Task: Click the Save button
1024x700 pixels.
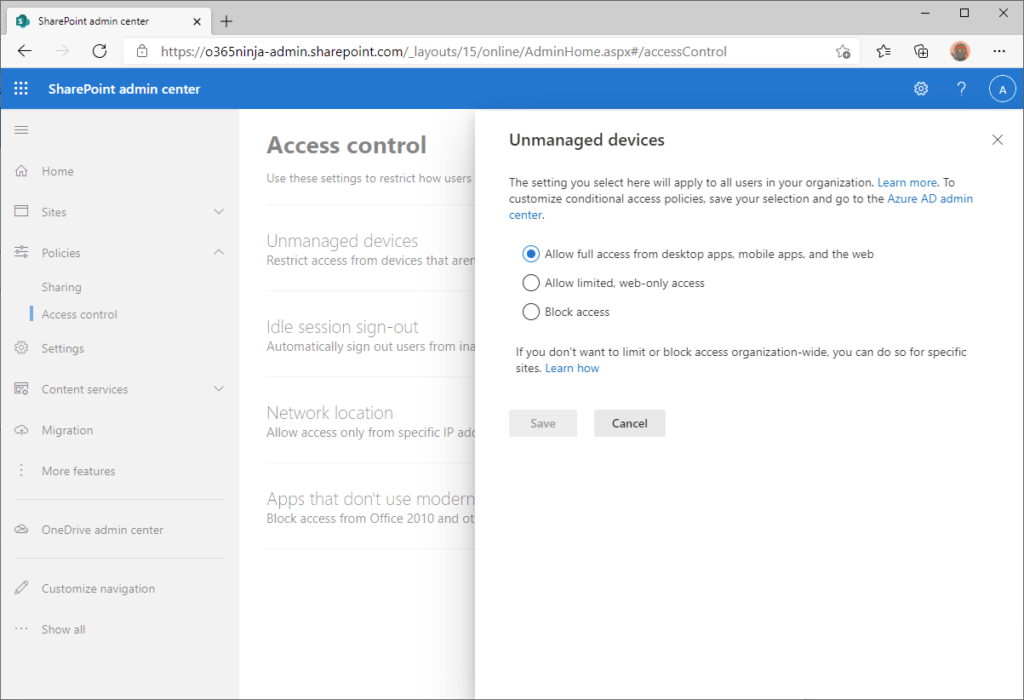Action: [543, 423]
